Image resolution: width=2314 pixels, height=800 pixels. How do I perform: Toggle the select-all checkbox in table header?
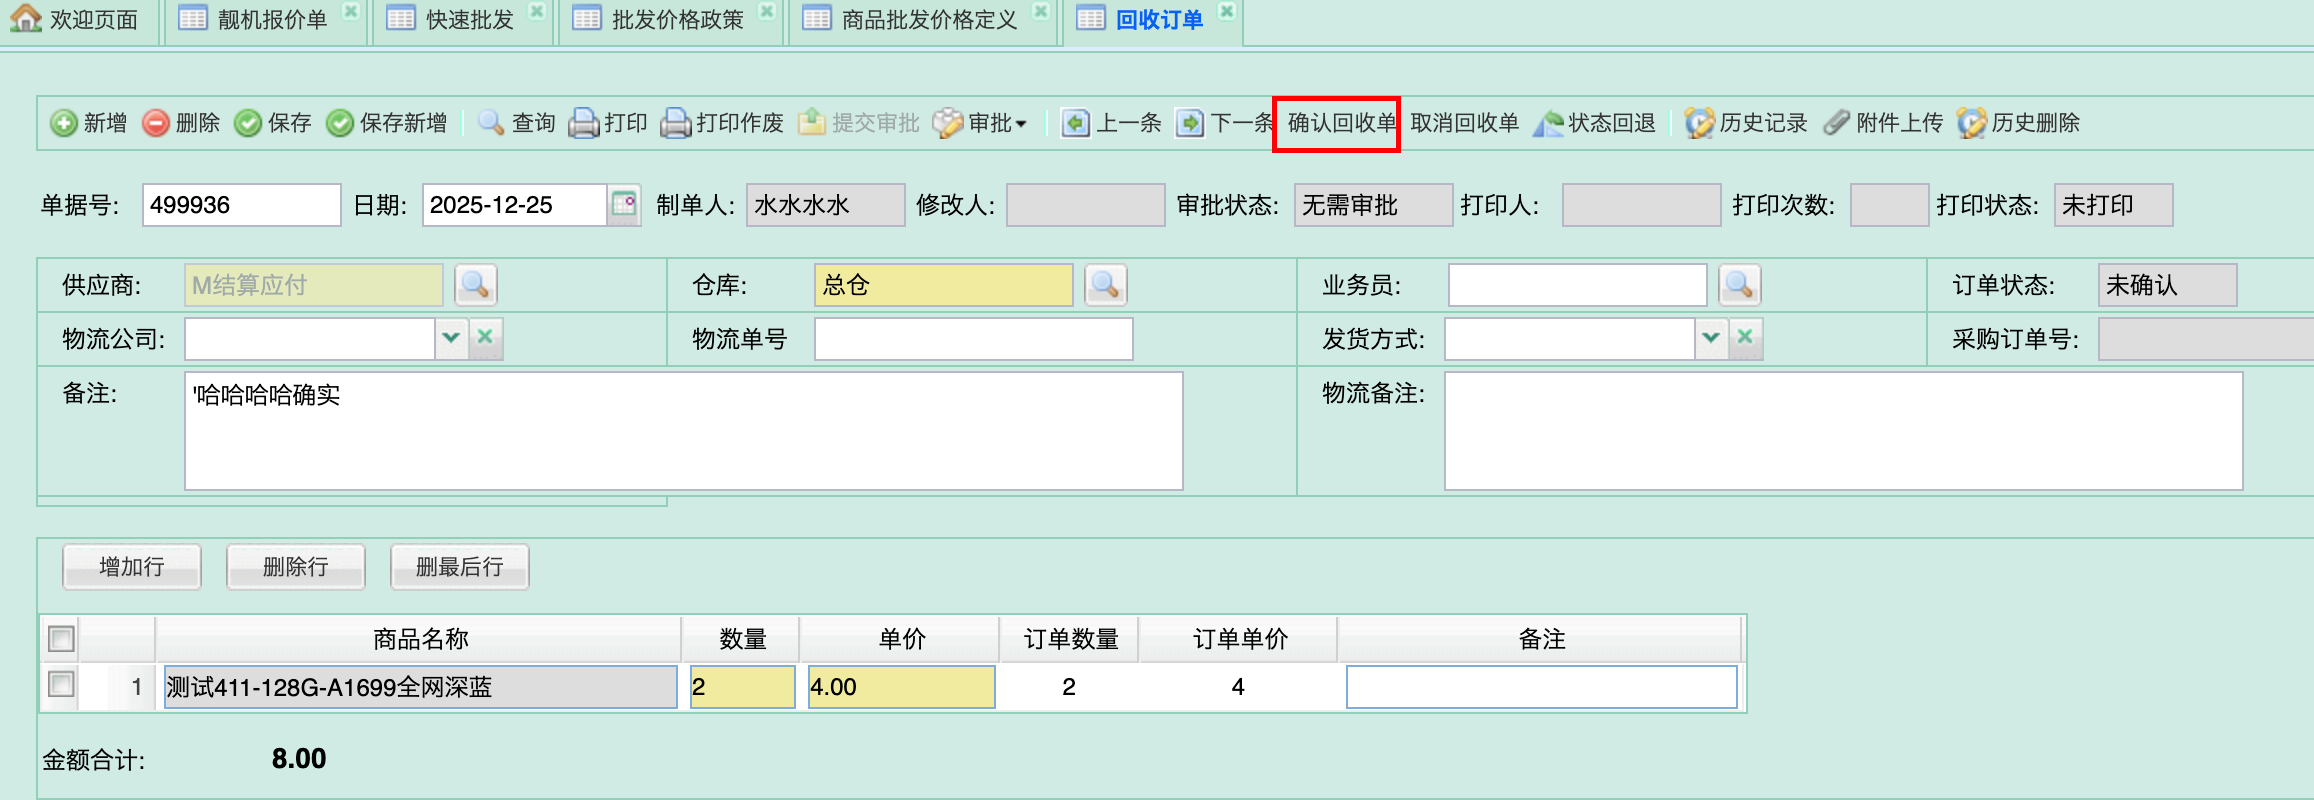pyautogui.click(x=61, y=638)
